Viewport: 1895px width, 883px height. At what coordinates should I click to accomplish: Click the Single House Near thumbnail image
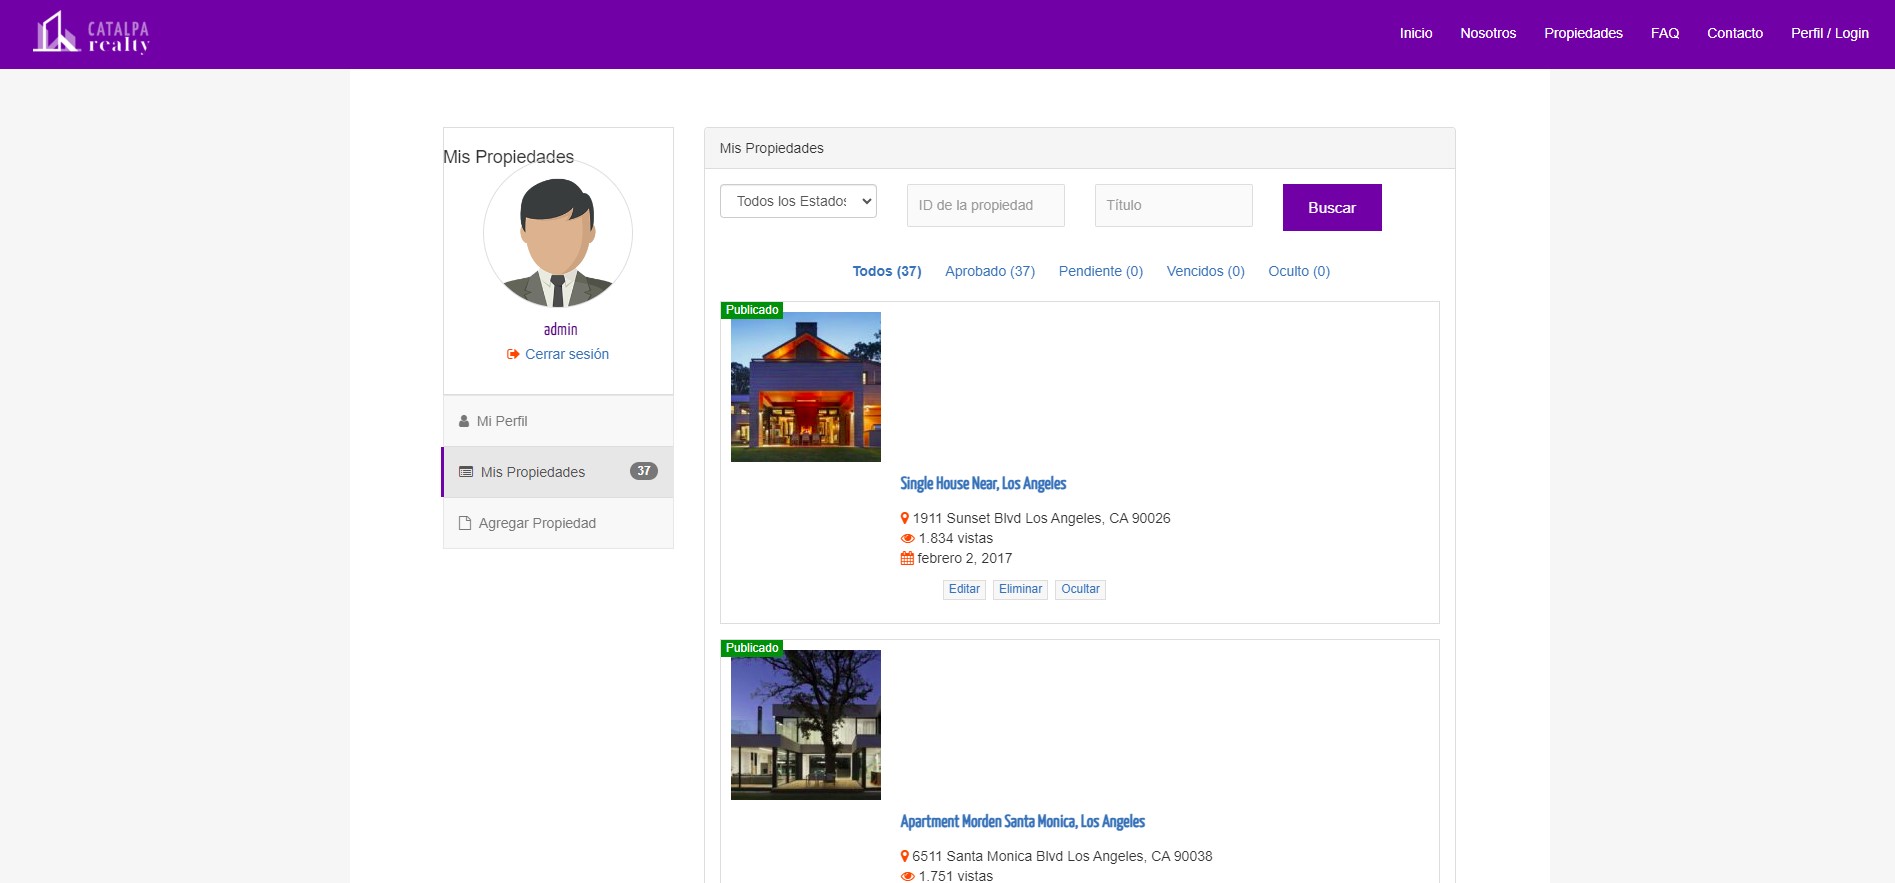pos(806,387)
